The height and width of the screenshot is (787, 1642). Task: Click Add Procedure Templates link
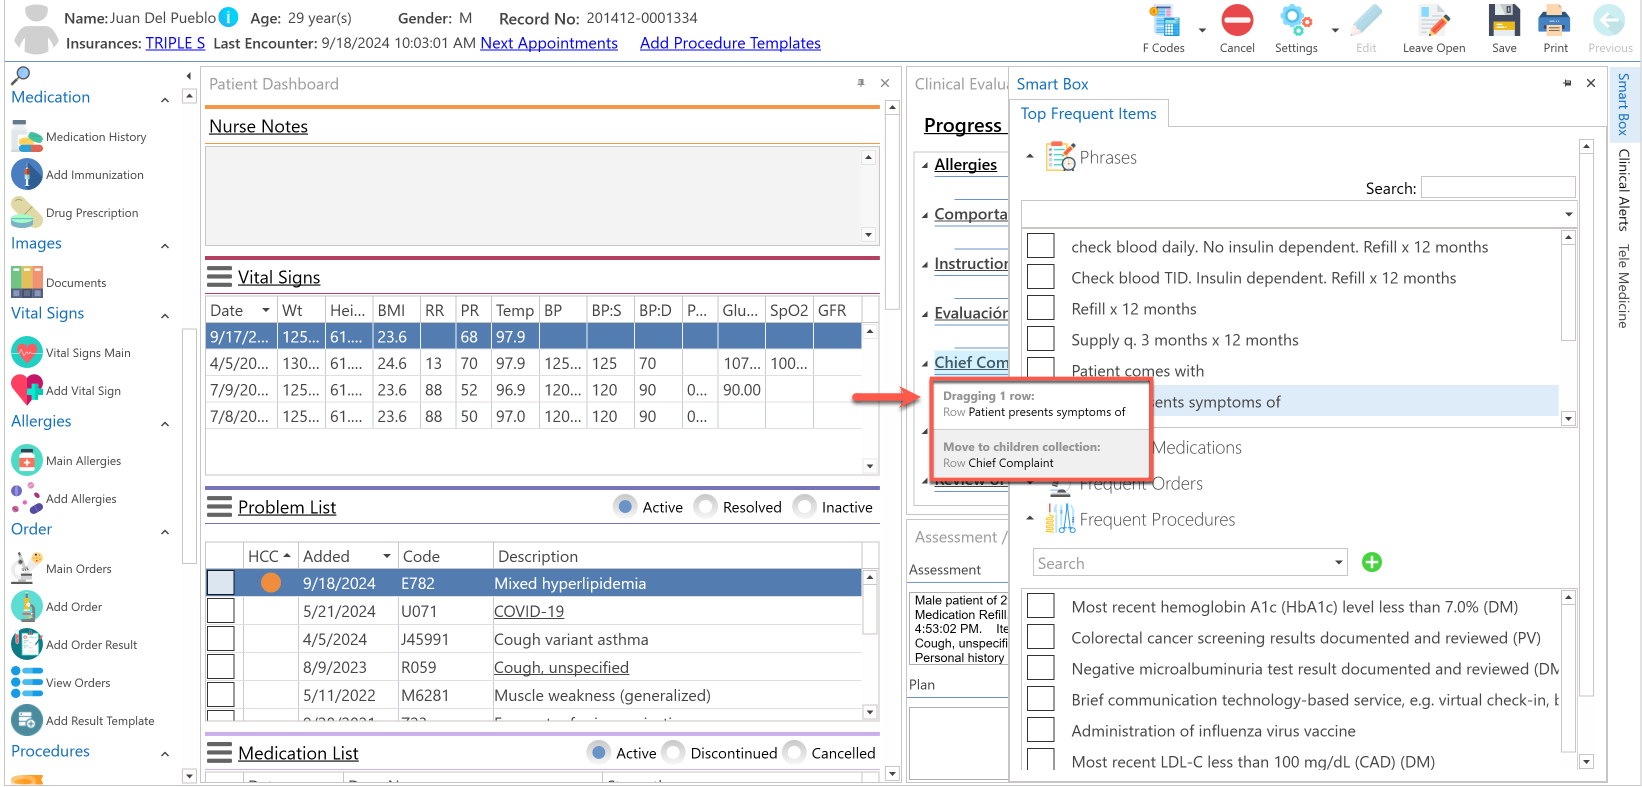tap(730, 43)
